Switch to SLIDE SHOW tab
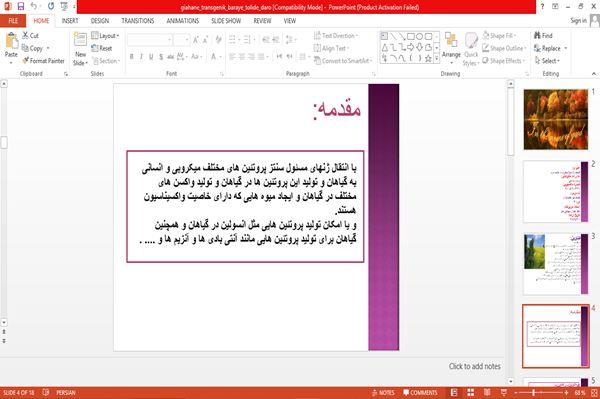The image size is (600, 399). click(x=226, y=21)
